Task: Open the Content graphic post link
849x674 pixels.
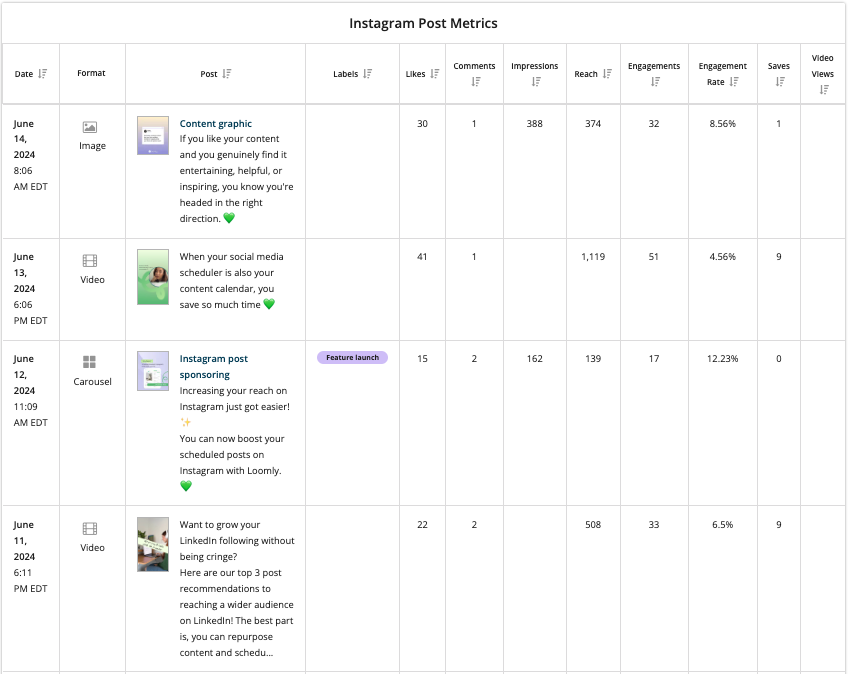Action: tap(215, 123)
